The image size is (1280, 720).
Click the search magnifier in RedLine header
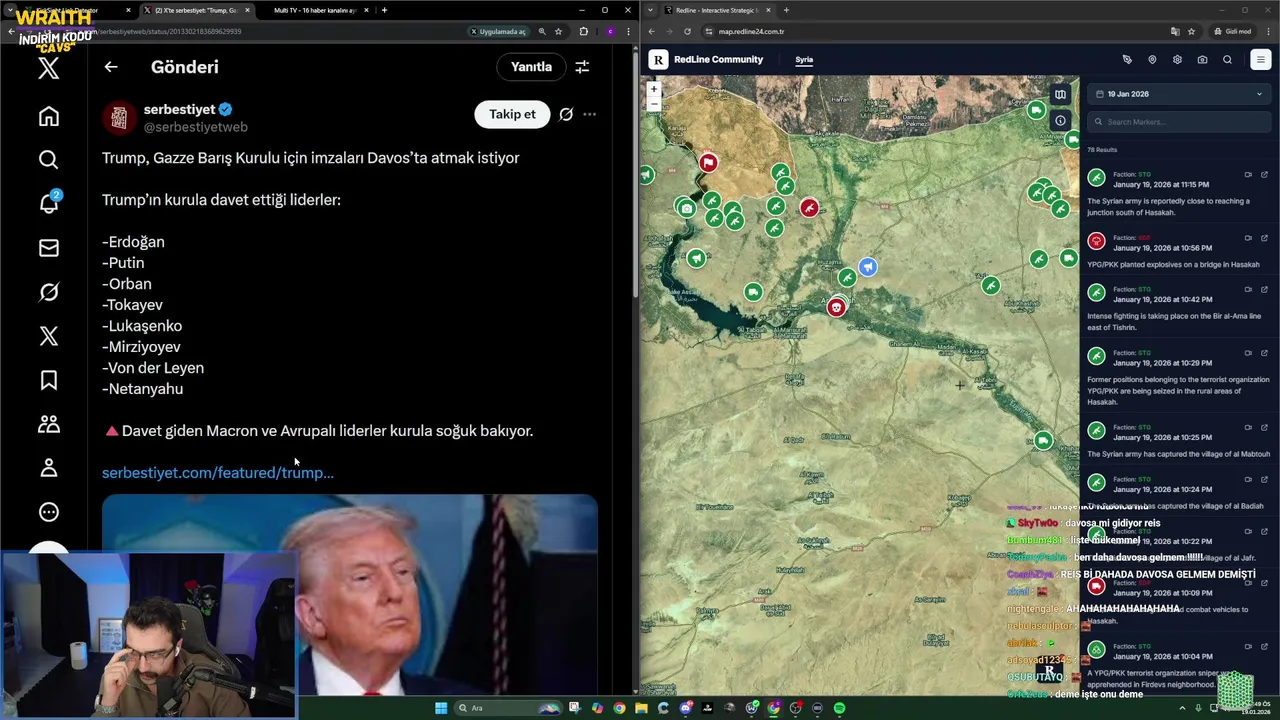click(x=1227, y=60)
